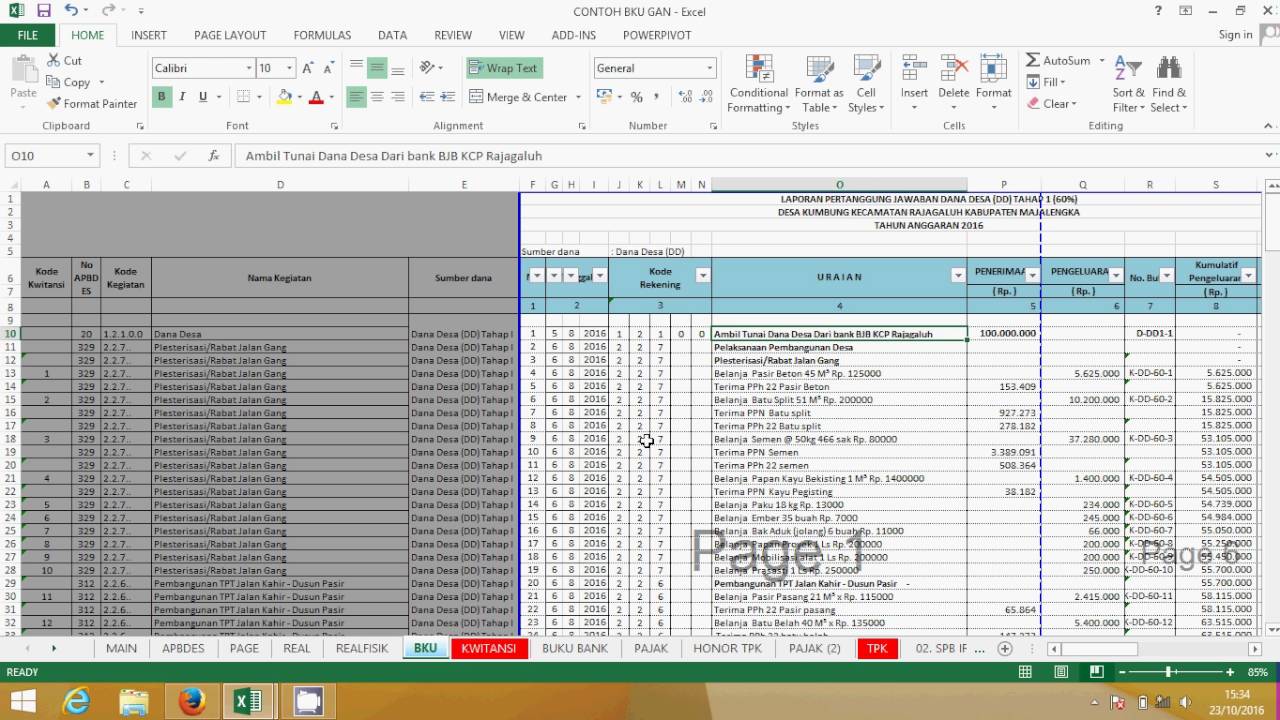
Task: Align text to the right
Action: point(398,97)
